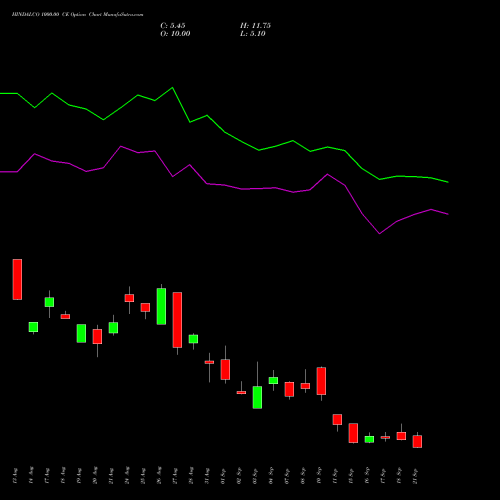500x500 pixels.
Task: Click the 14 Aug date label
Action: click(31, 475)
